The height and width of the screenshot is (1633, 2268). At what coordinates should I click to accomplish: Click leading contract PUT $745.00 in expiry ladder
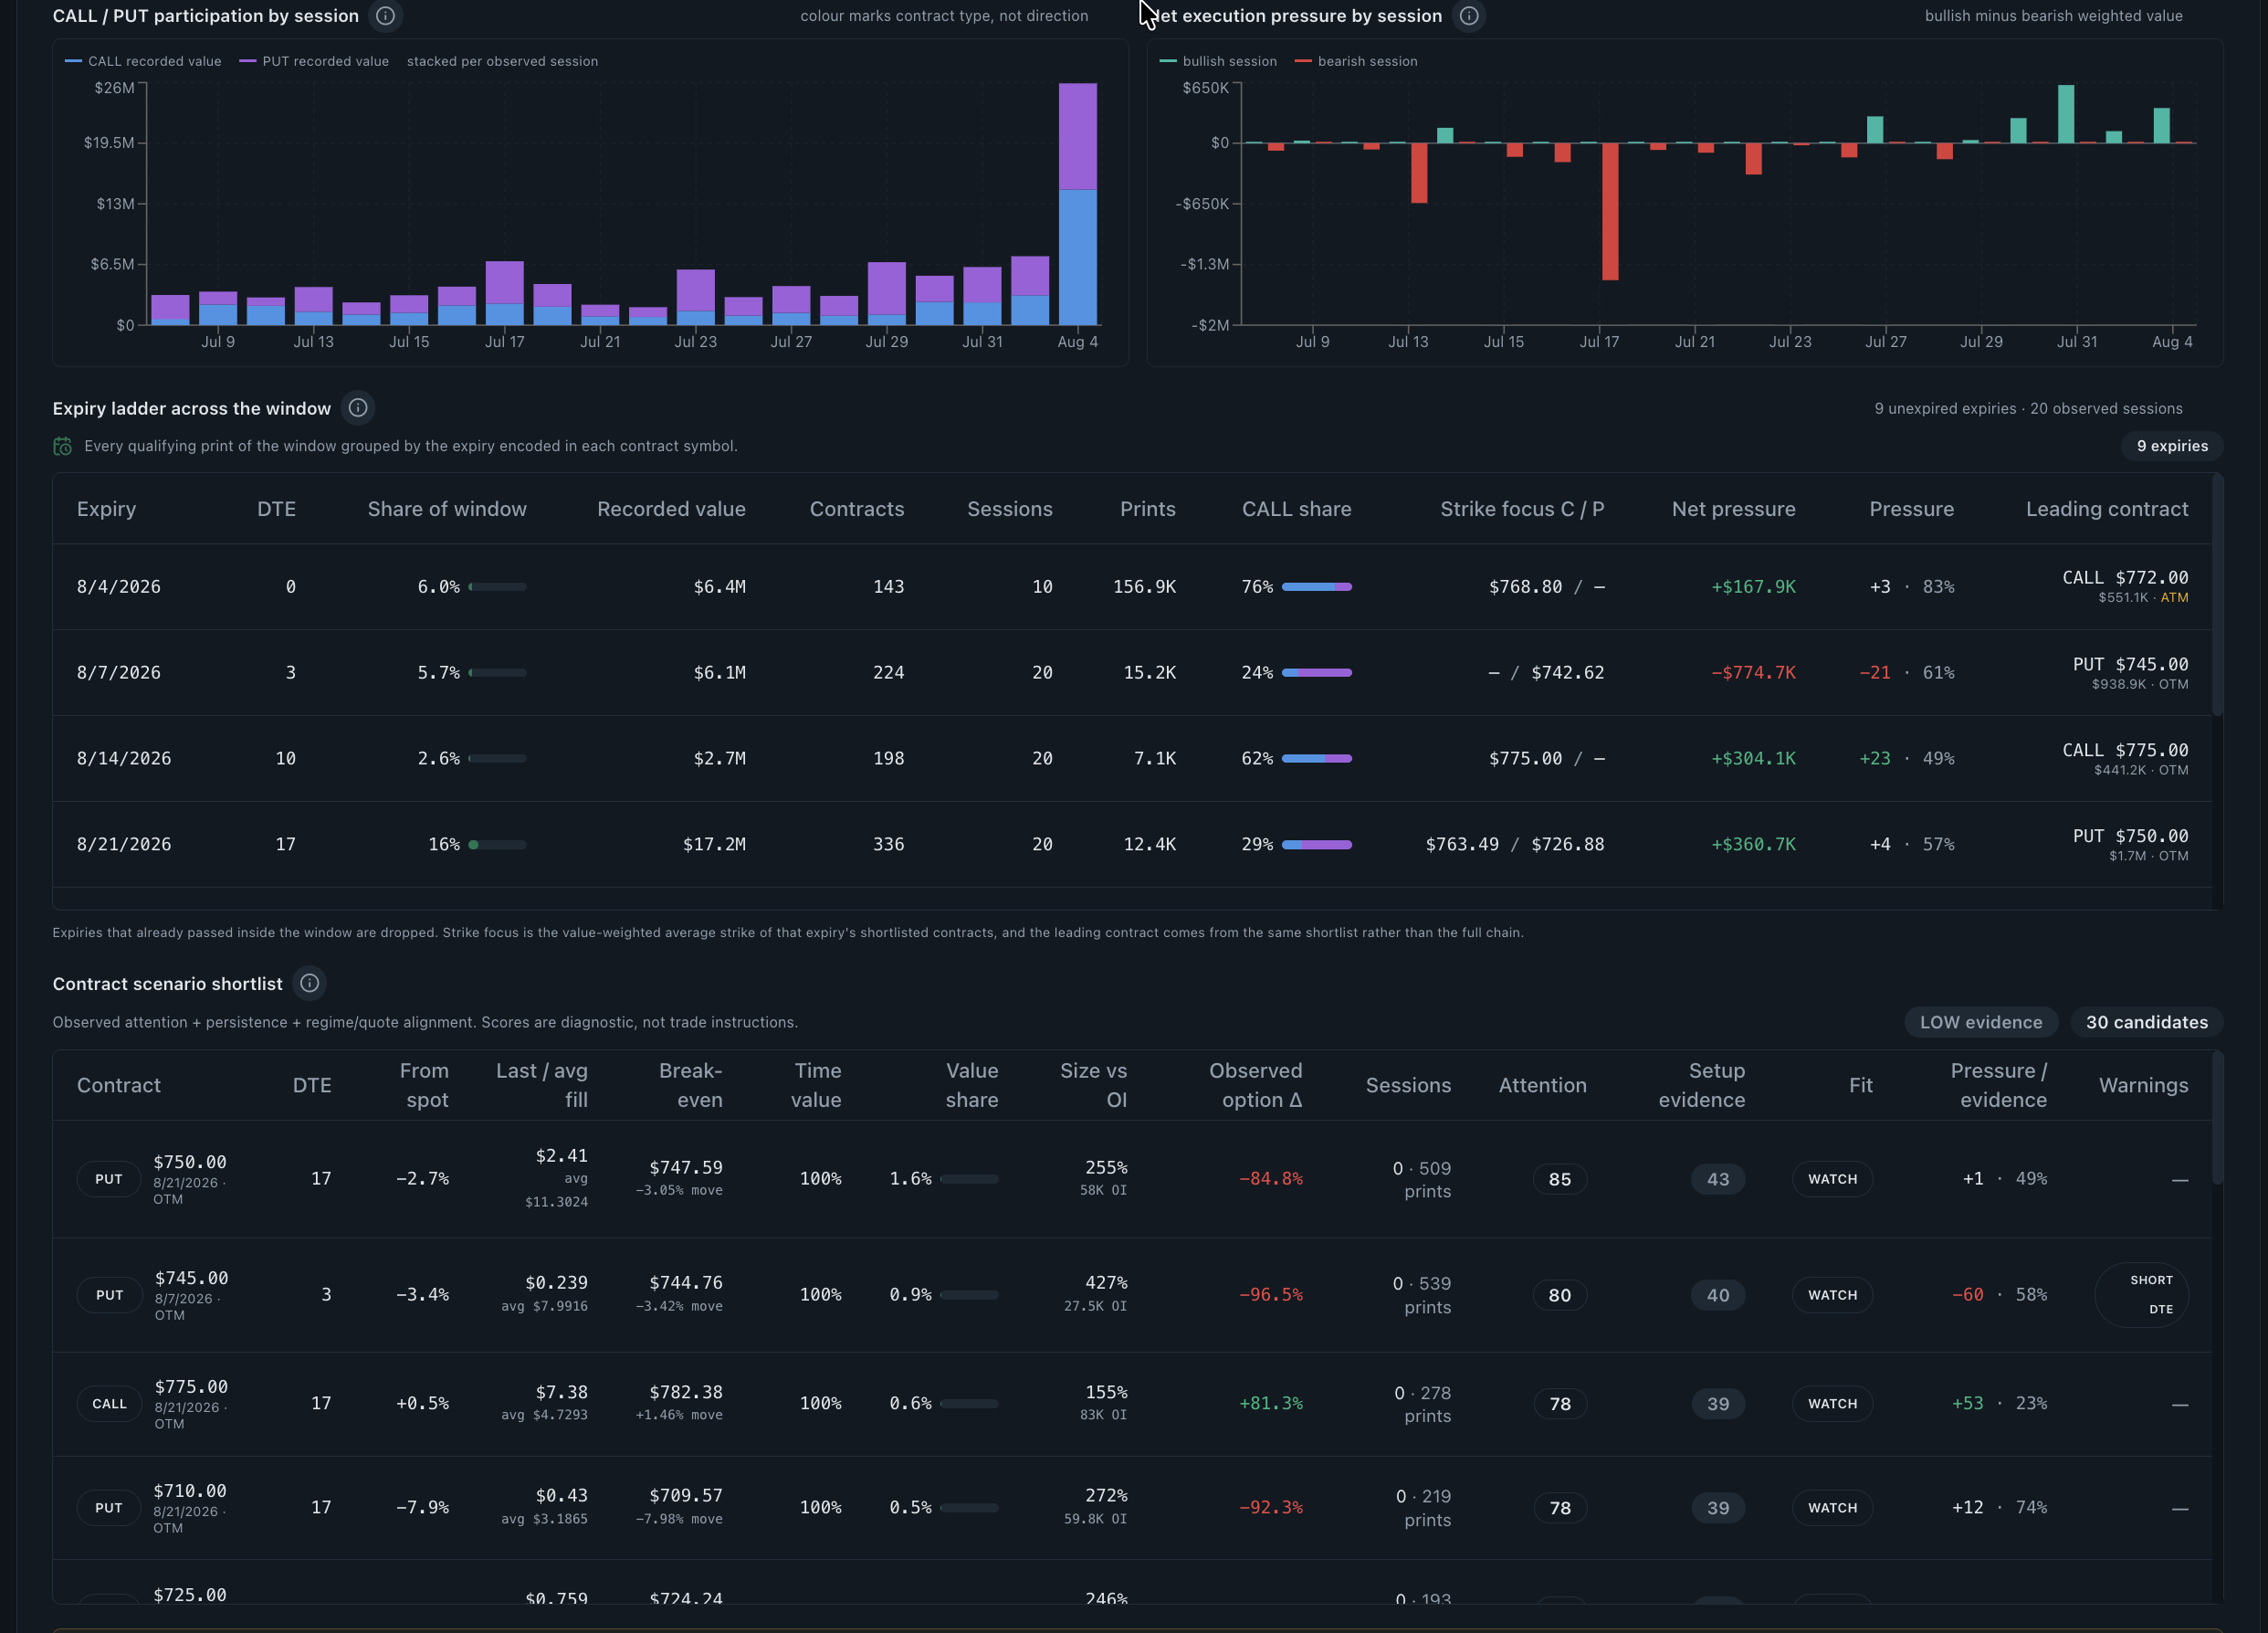click(2130, 665)
